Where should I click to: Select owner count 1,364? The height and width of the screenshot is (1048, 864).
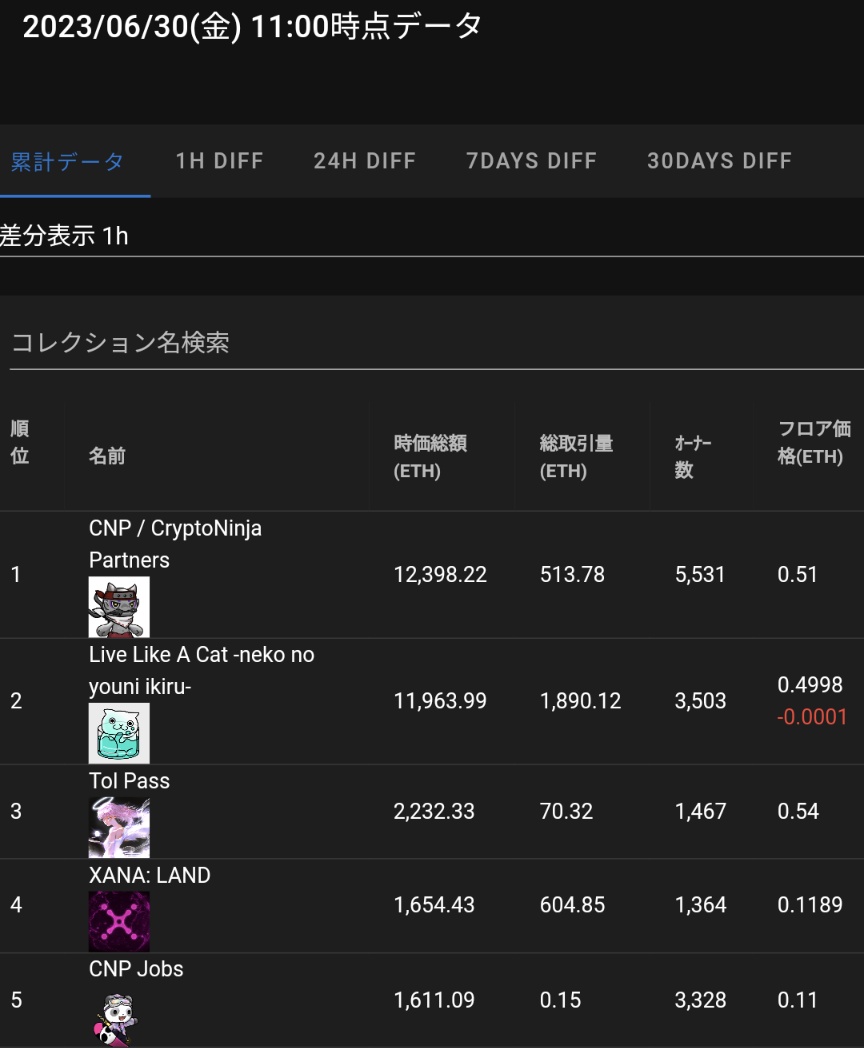tap(700, 904)
